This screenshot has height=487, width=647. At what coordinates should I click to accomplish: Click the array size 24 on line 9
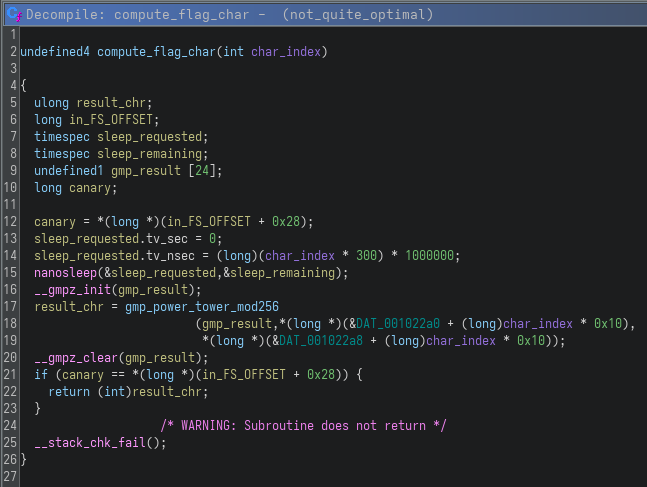(x=202, y=171)
